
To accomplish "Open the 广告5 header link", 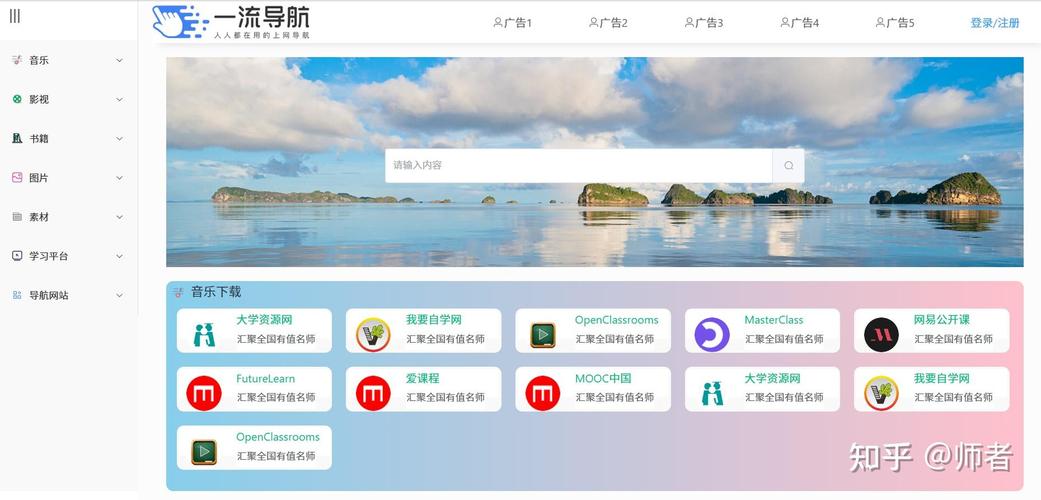I will tap(895, 23).
